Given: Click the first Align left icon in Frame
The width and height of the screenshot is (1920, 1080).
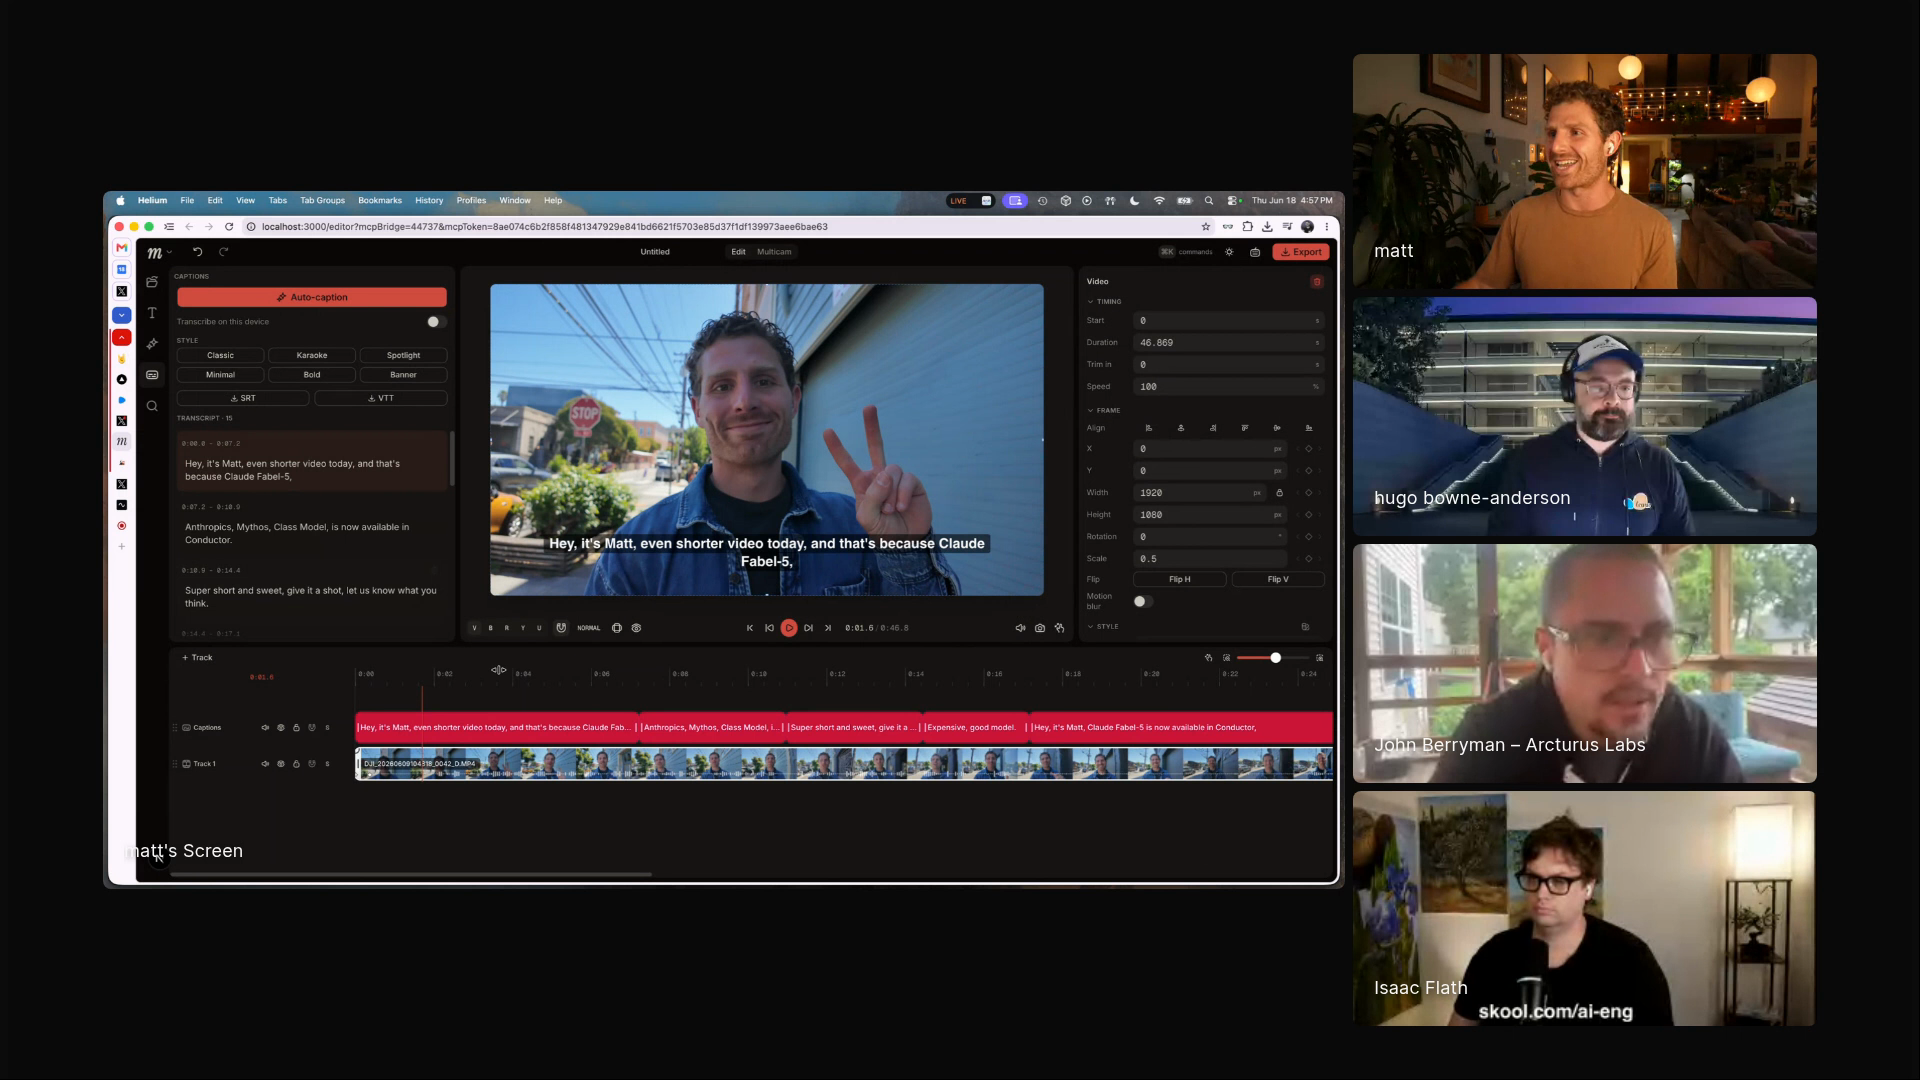Looking at the screenshot, I should coord(1149,428).
